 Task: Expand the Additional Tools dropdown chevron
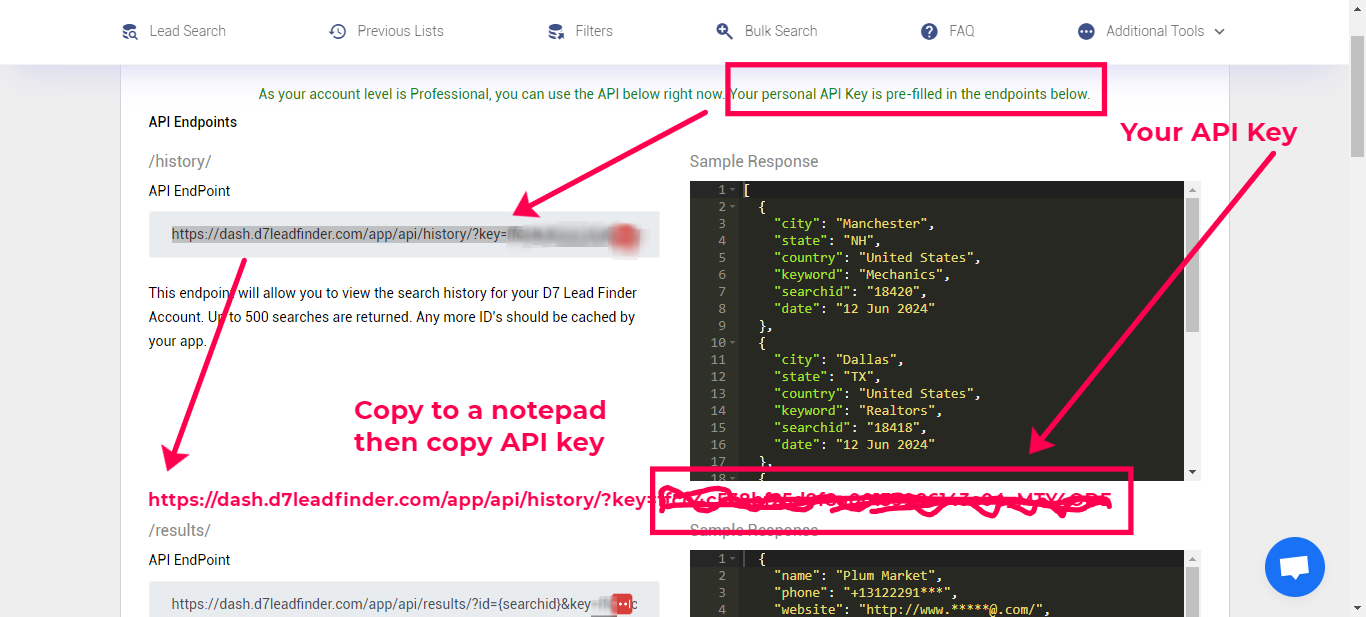[x=1219, y=32]
